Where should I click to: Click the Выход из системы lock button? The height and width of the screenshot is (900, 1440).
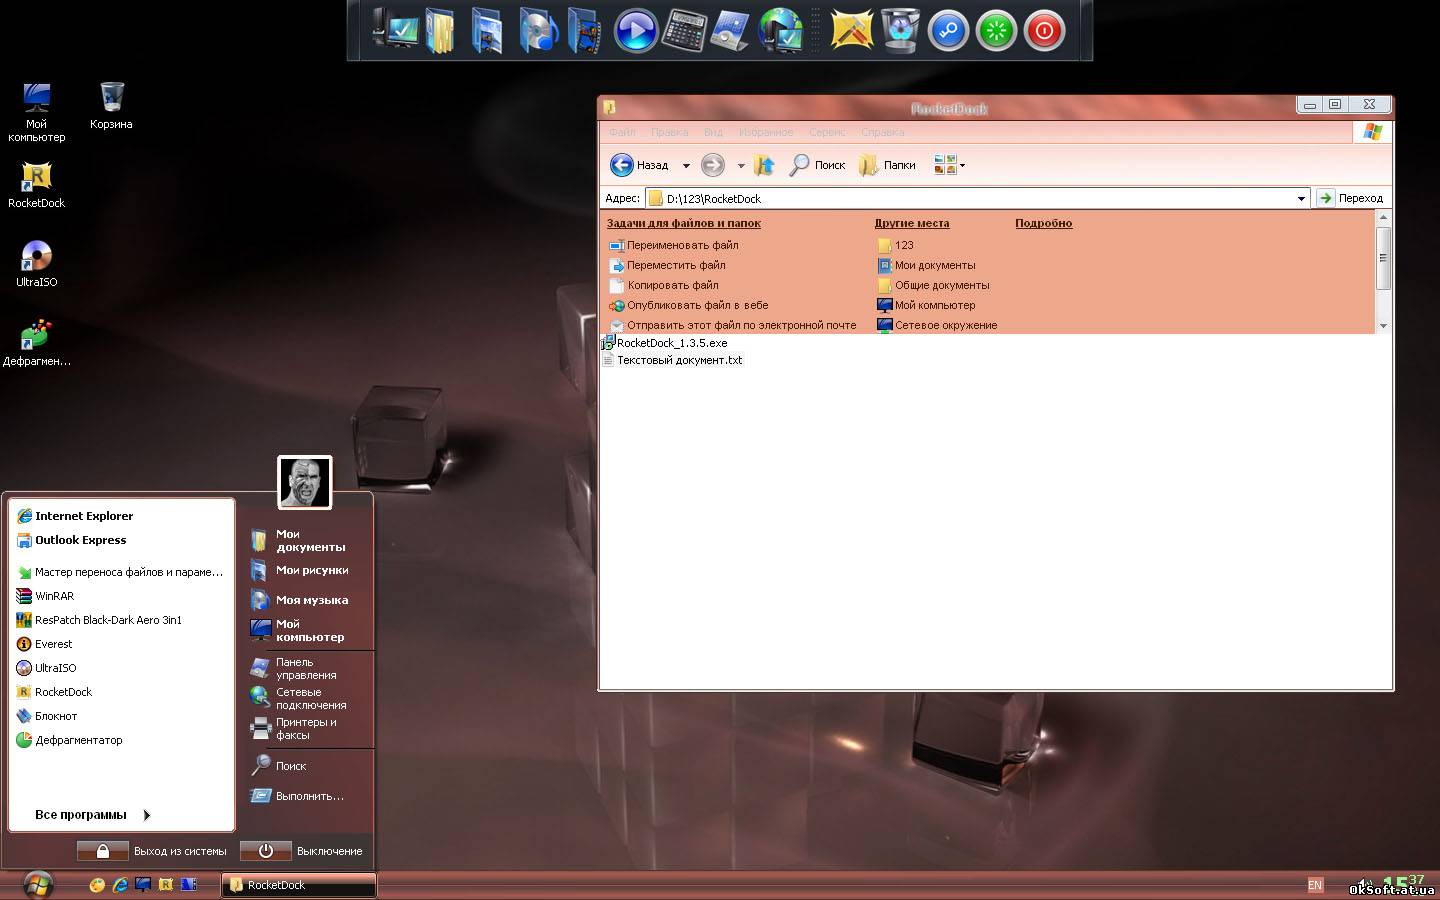pyautogui.click(x=103, y=851)
